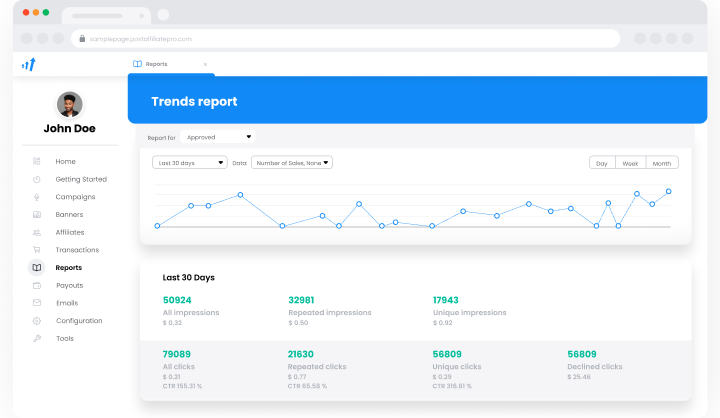Click the Configuration gear icon
720x418 pixels.
pos(37,321)
